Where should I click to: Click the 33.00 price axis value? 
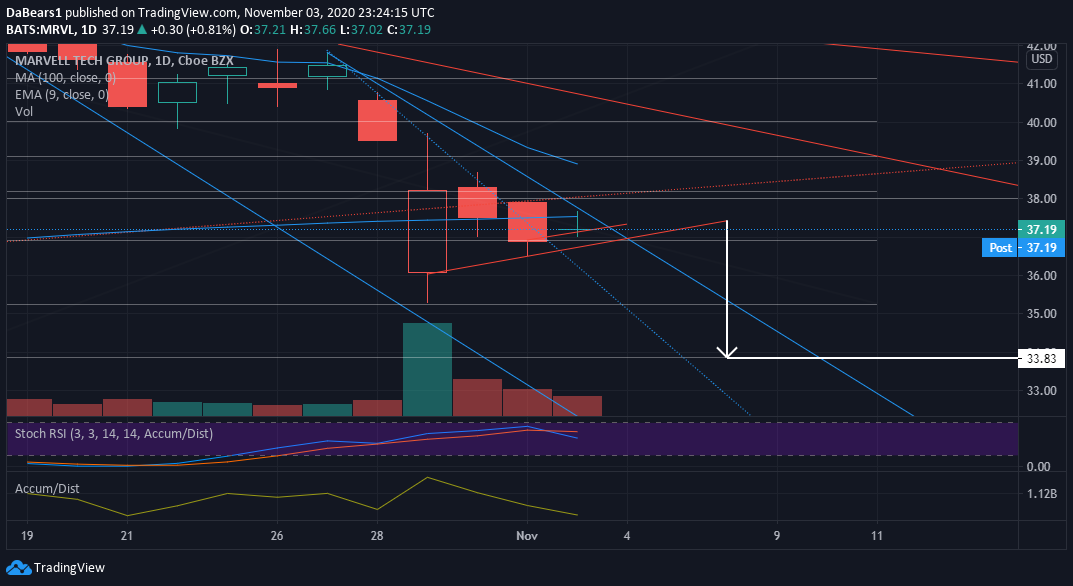(1042, 391)
